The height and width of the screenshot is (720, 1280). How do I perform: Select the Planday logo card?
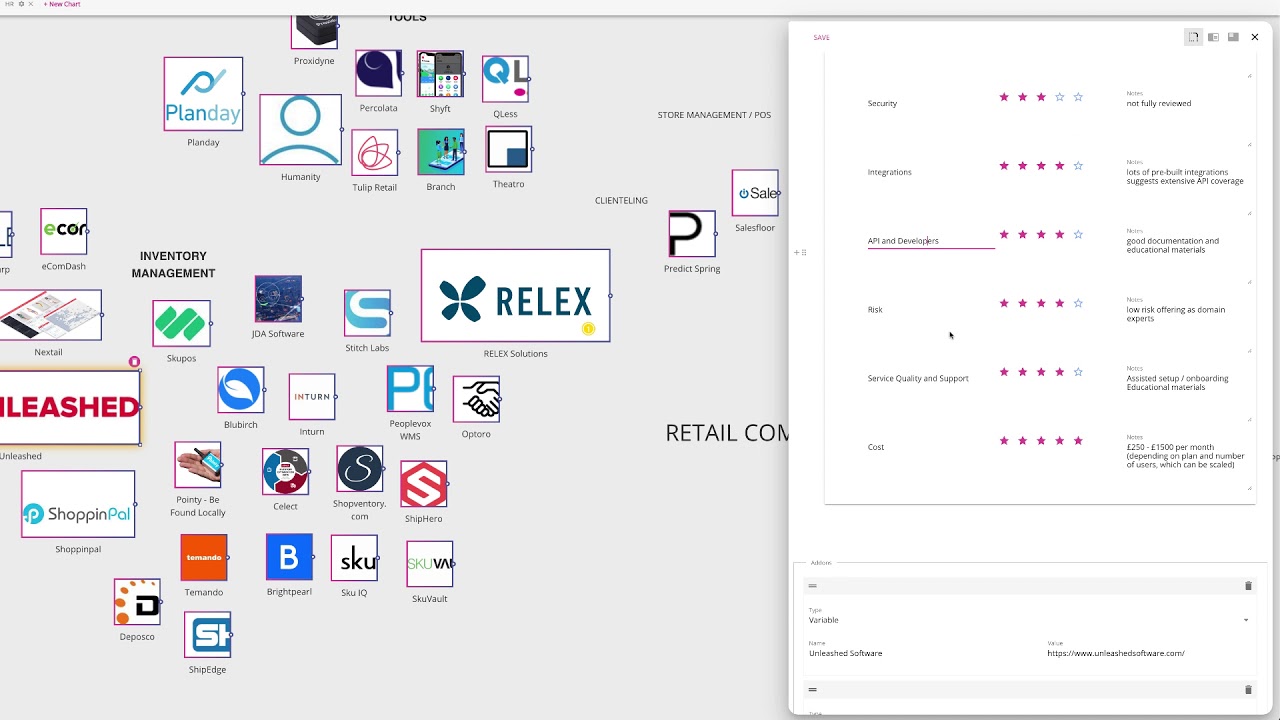pyautogui.click(x=203, y=94)
